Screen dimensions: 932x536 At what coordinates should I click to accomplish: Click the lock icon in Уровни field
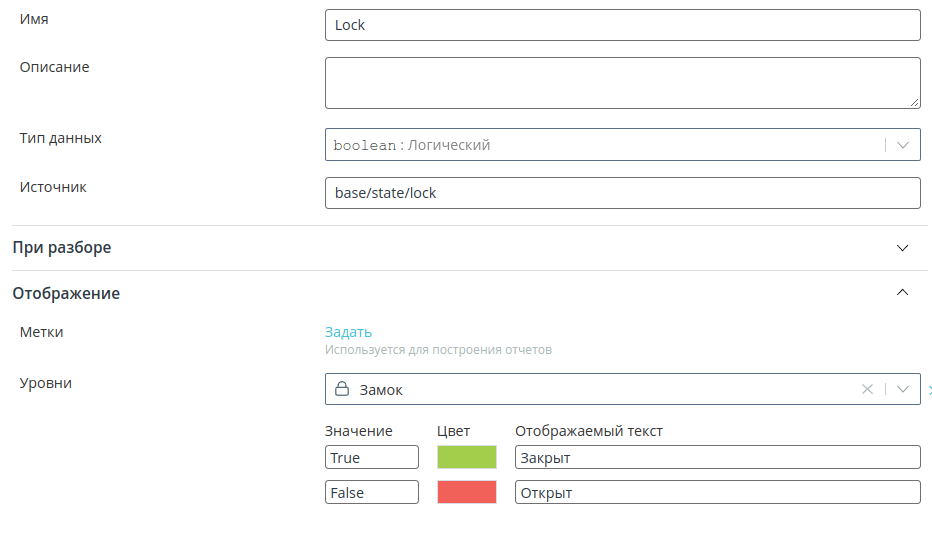coord(342,389)
